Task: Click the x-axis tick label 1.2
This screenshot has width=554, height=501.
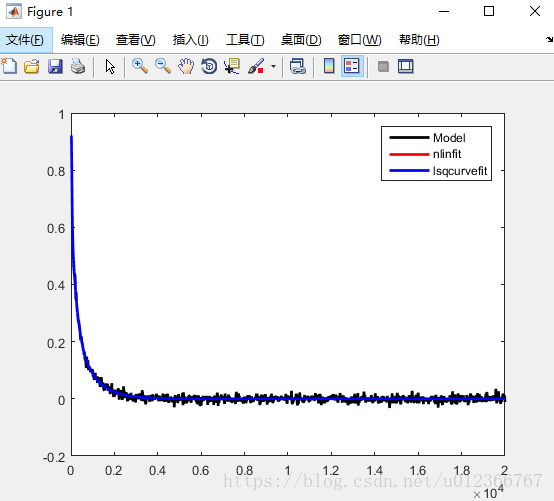Action: (x=331, y=471)
